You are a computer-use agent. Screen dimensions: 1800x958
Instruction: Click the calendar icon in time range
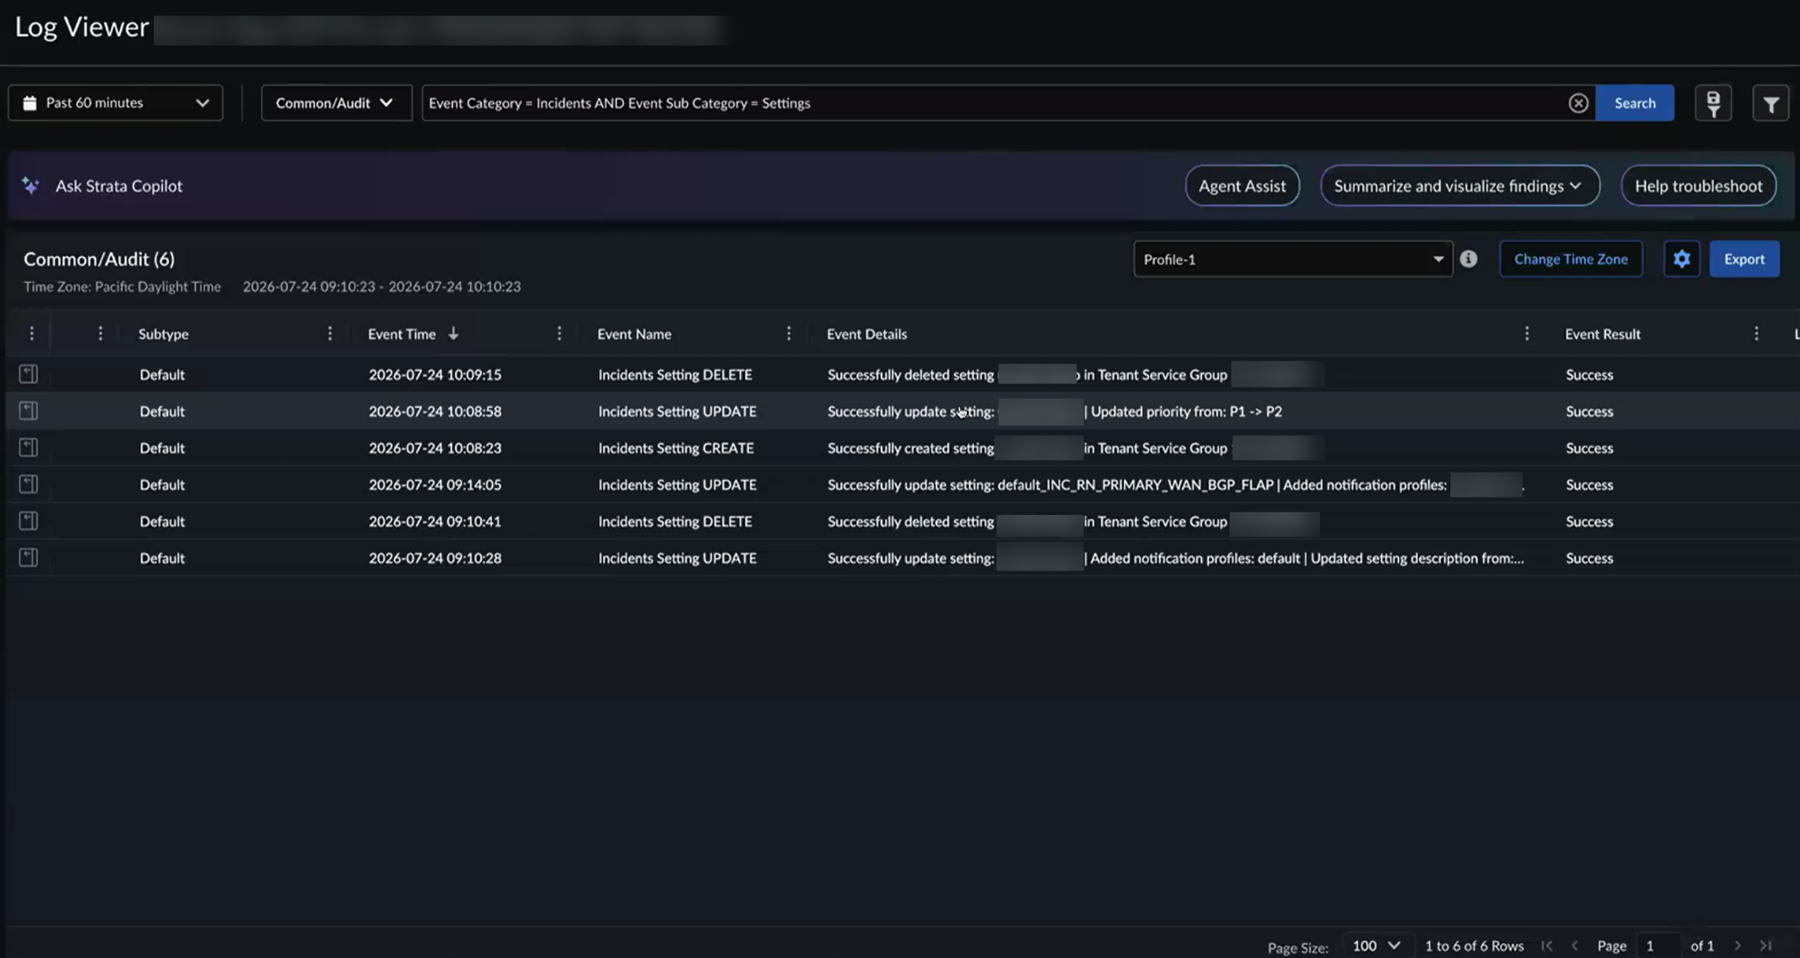point(30,103)
